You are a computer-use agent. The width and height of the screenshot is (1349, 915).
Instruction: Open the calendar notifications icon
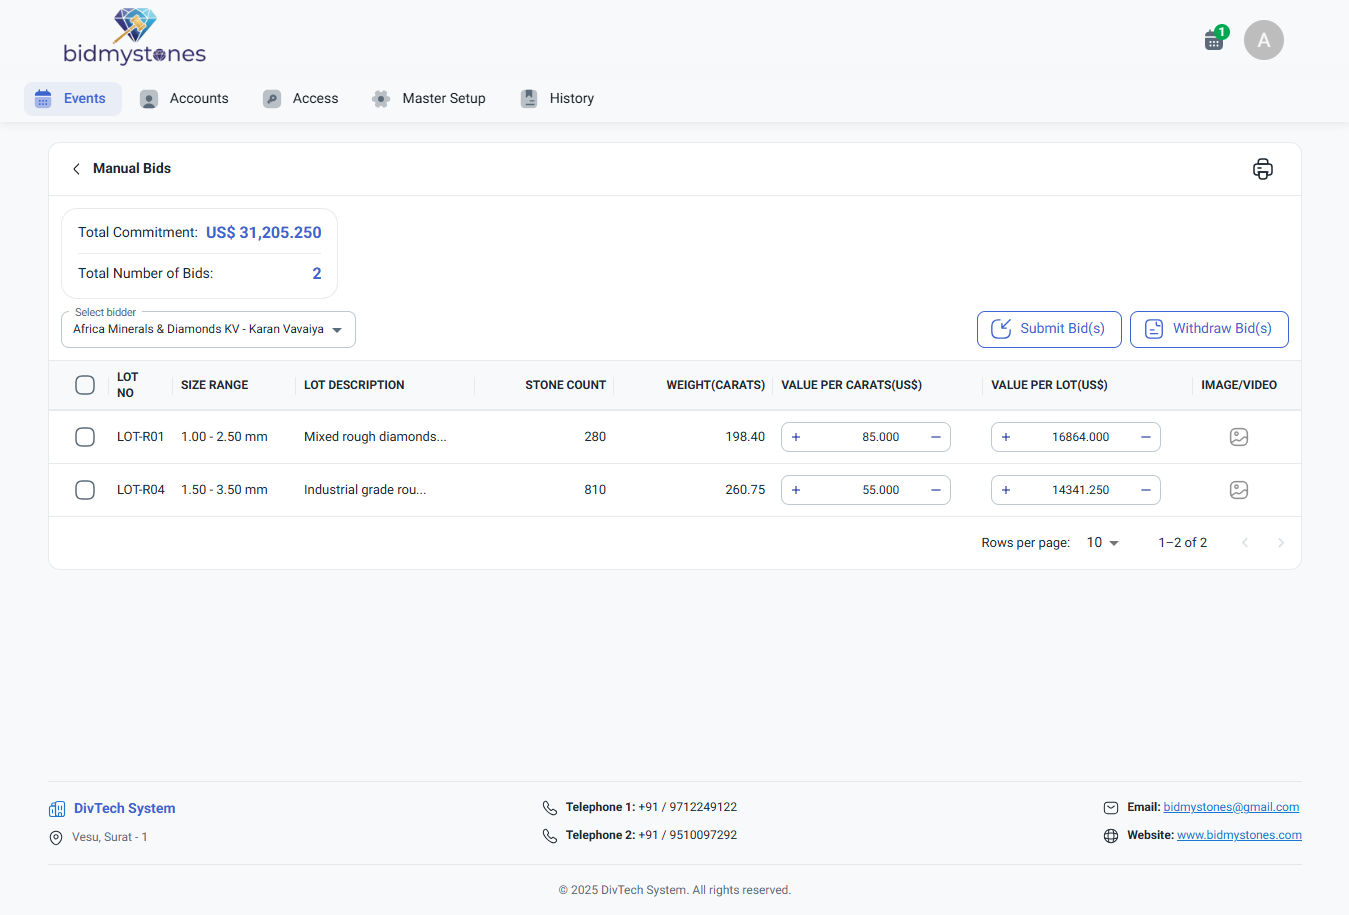click(1214, 40)
